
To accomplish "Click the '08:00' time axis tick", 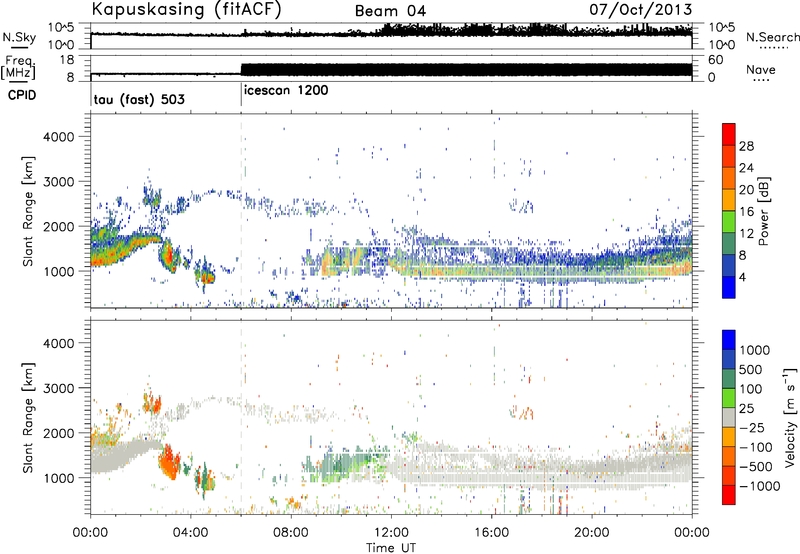I will 291,533.
